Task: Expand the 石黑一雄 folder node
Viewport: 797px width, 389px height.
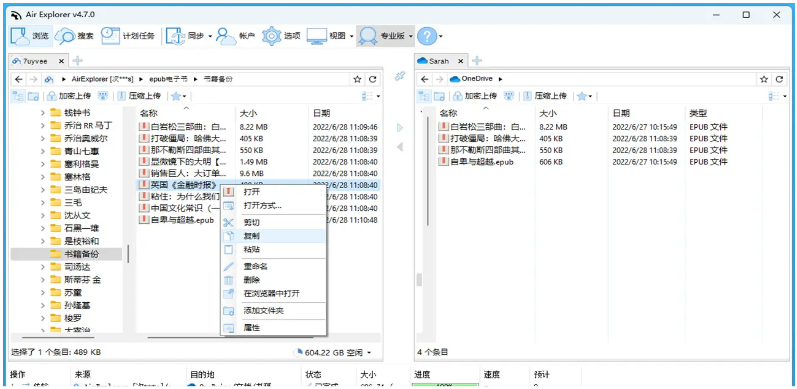Action: point(43,228)
